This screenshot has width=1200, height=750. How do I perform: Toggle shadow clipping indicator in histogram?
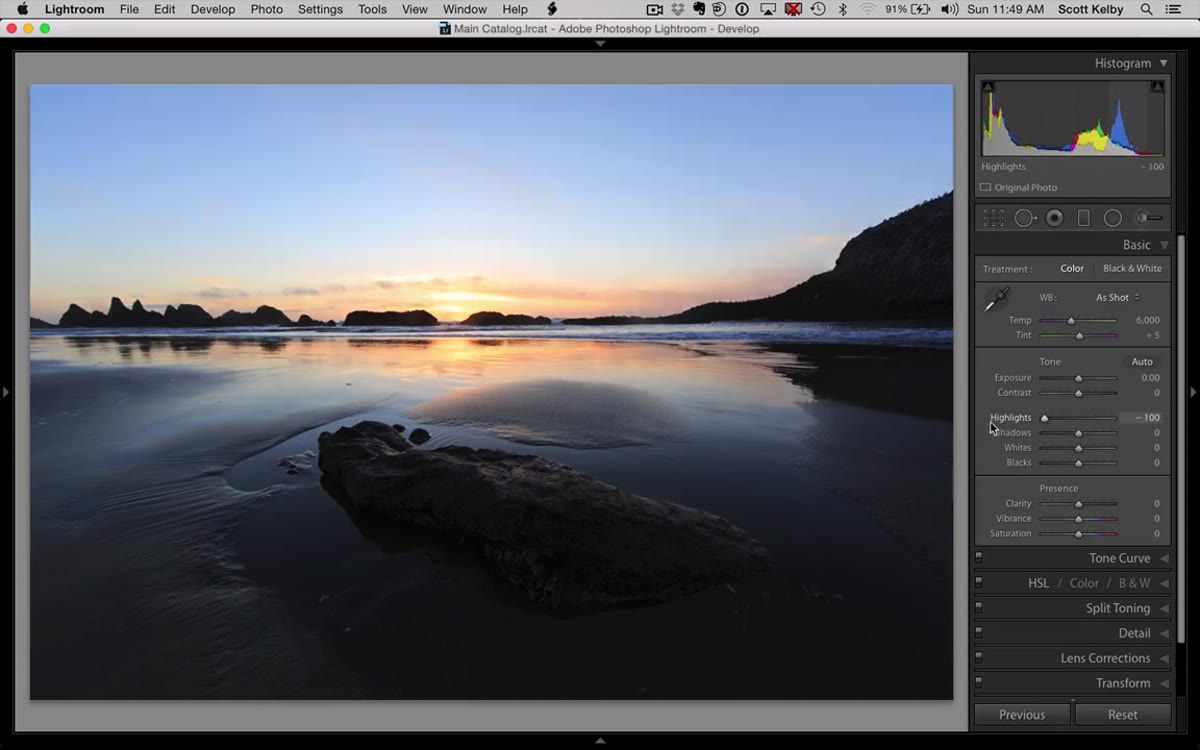point(988,87)
